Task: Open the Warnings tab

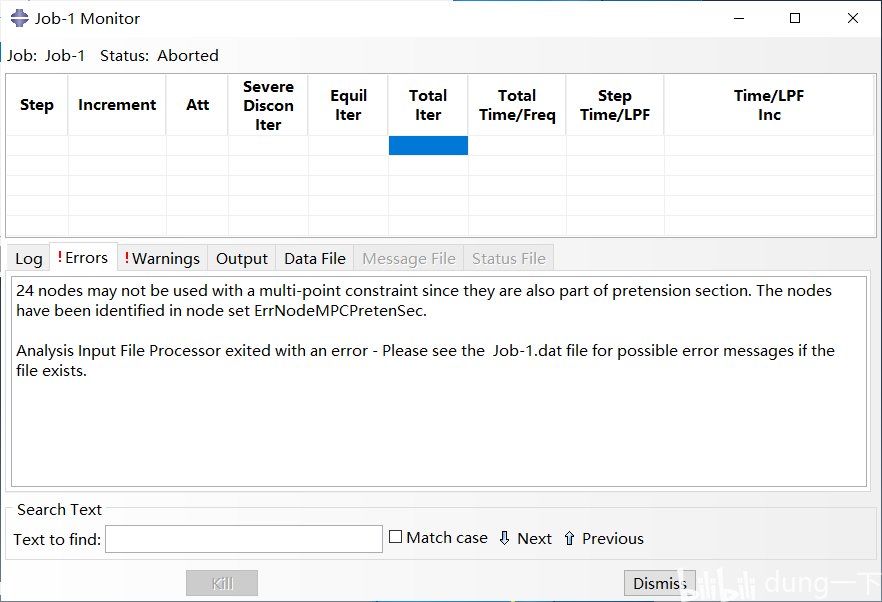Action: [162, 259]
